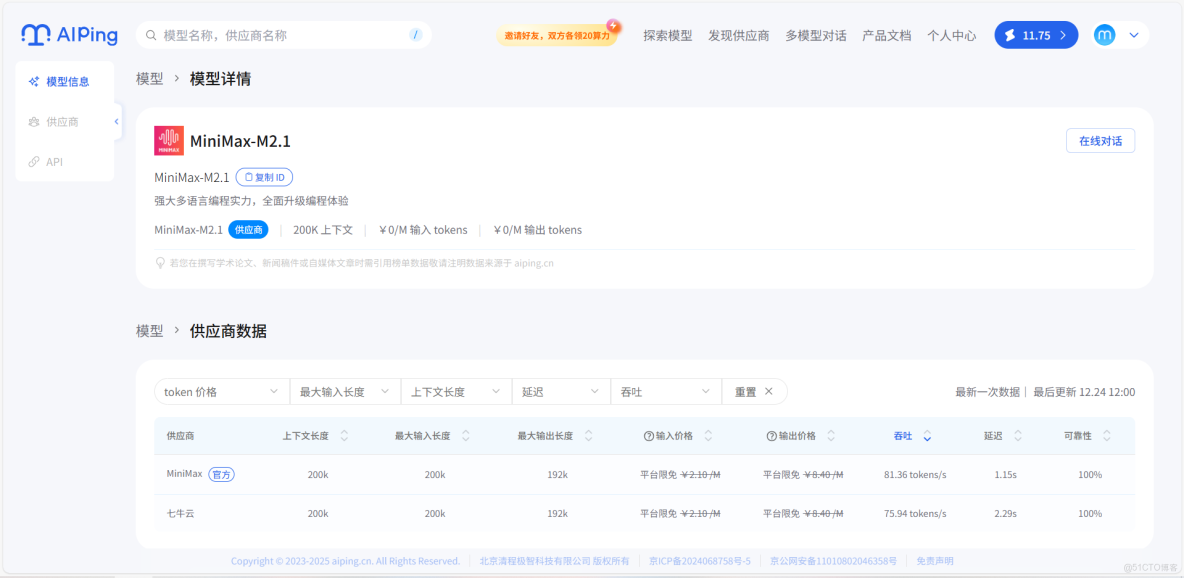Toggle sorting on the 延迟 column
This screenshot has height=578, width=1184.
[x=1017, y=435]
